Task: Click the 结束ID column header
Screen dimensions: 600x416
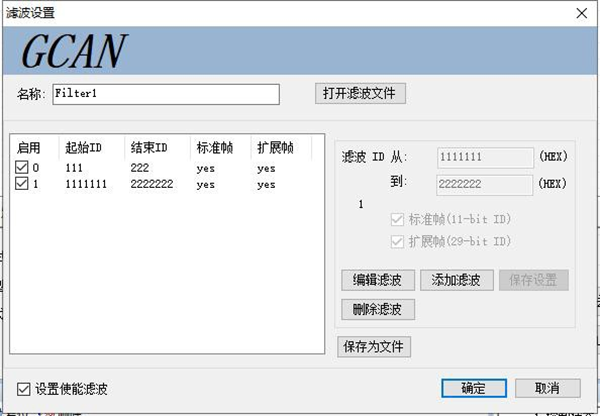Action: pyautogui.click(x=148, y=147)
